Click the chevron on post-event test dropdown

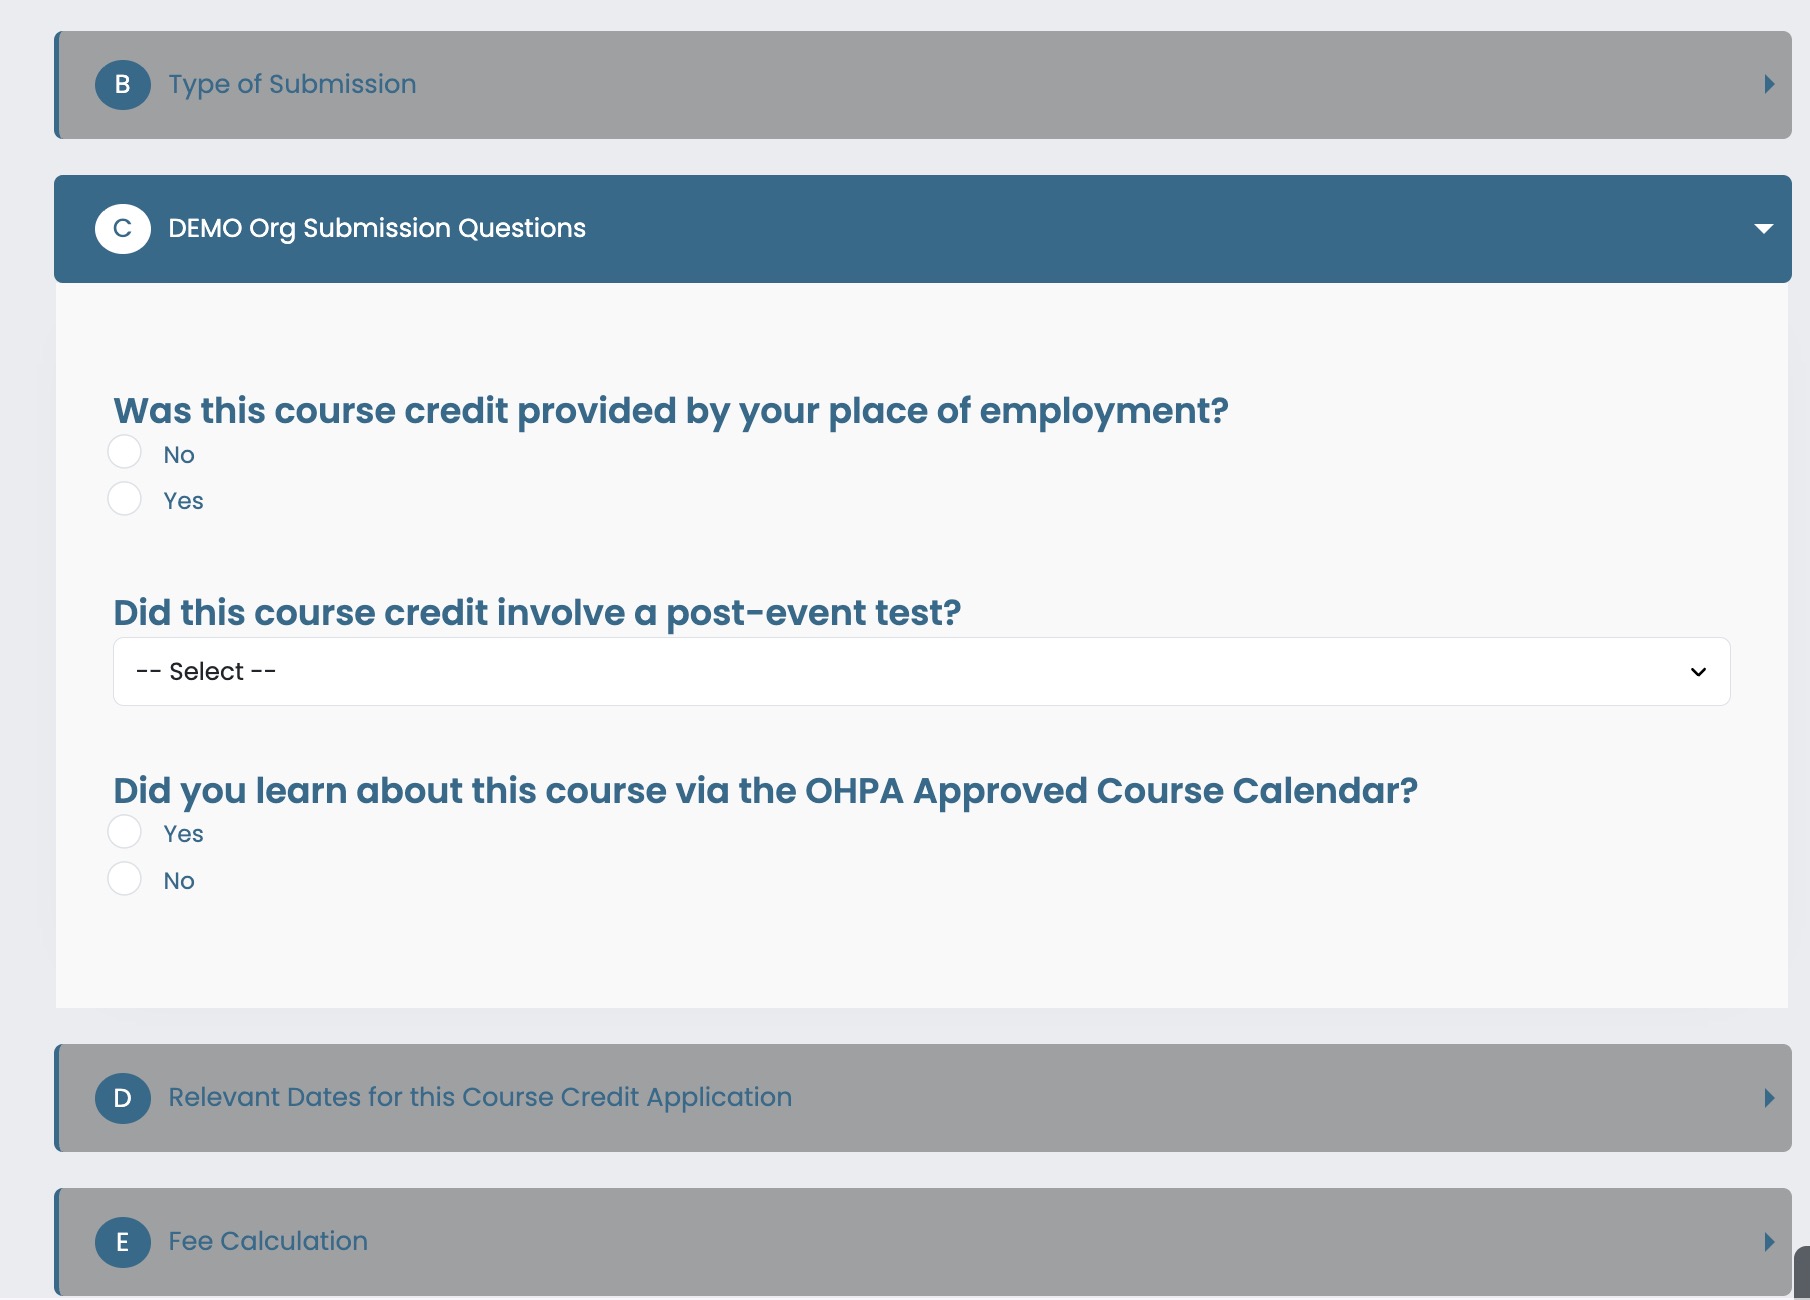[1697, 672]
